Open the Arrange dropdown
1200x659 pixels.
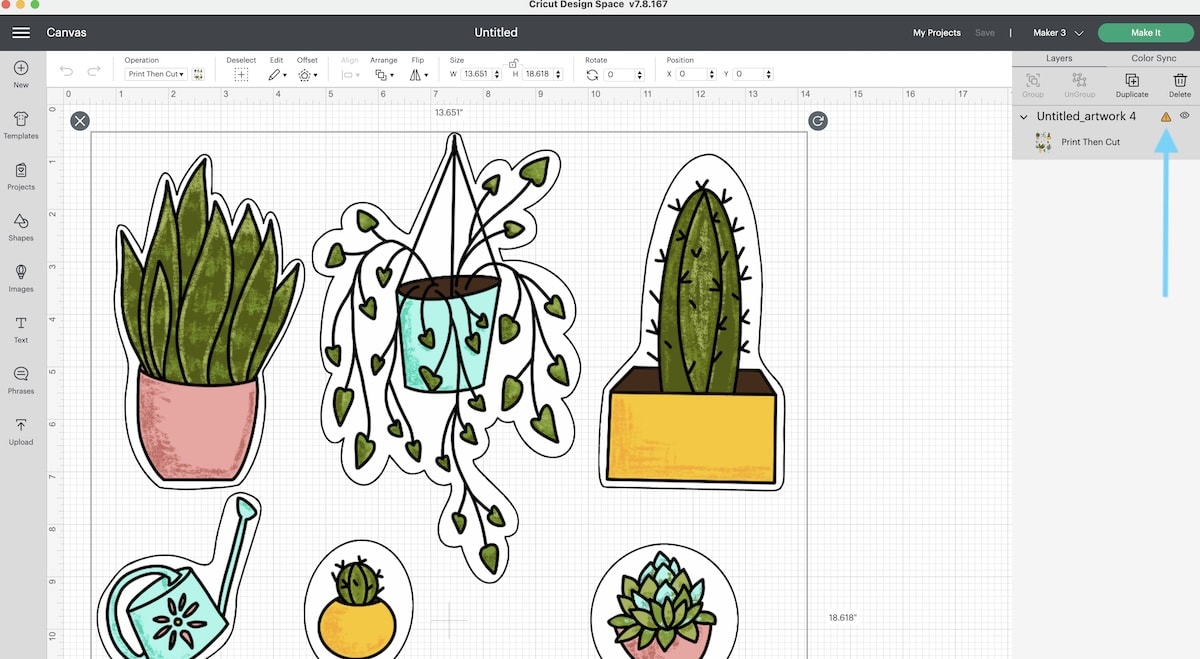pos(383,75)
